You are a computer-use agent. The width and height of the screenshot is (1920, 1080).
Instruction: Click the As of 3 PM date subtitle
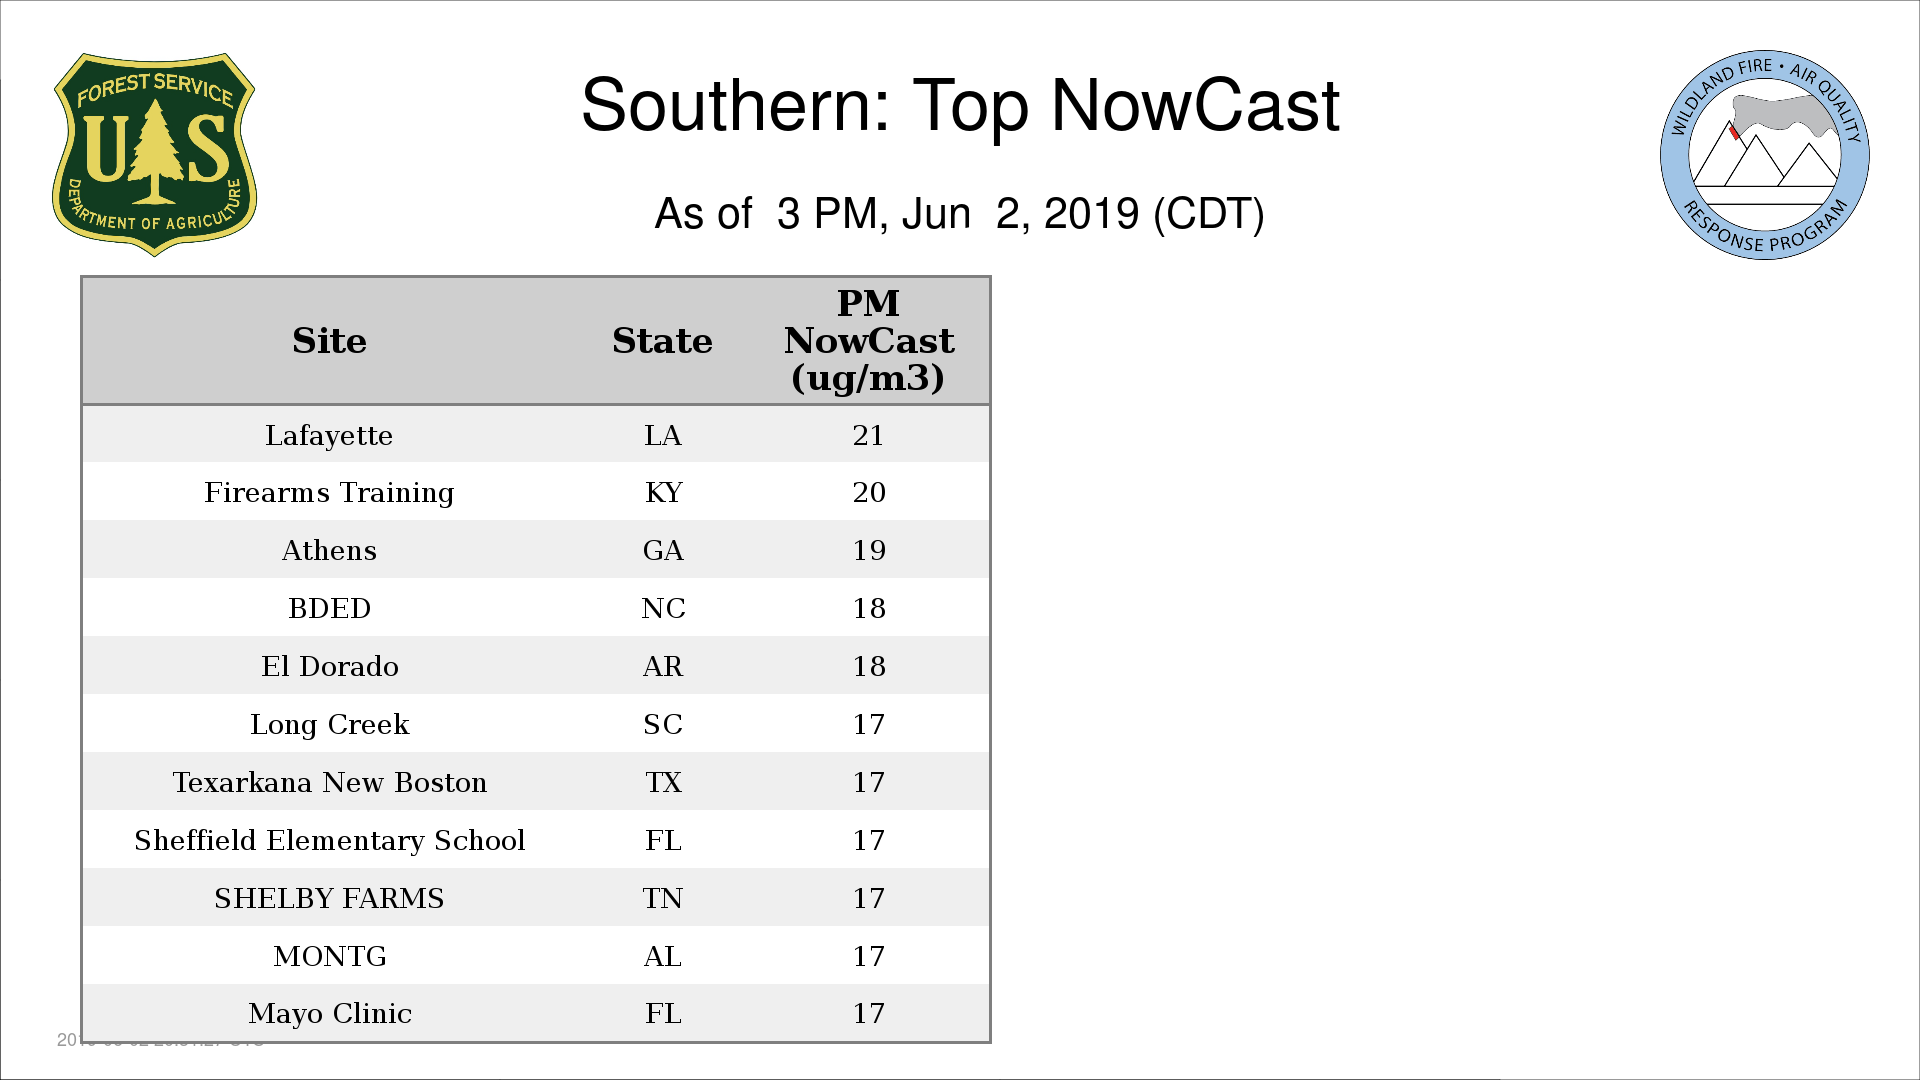pyautogui.click(x=960, y=214)
